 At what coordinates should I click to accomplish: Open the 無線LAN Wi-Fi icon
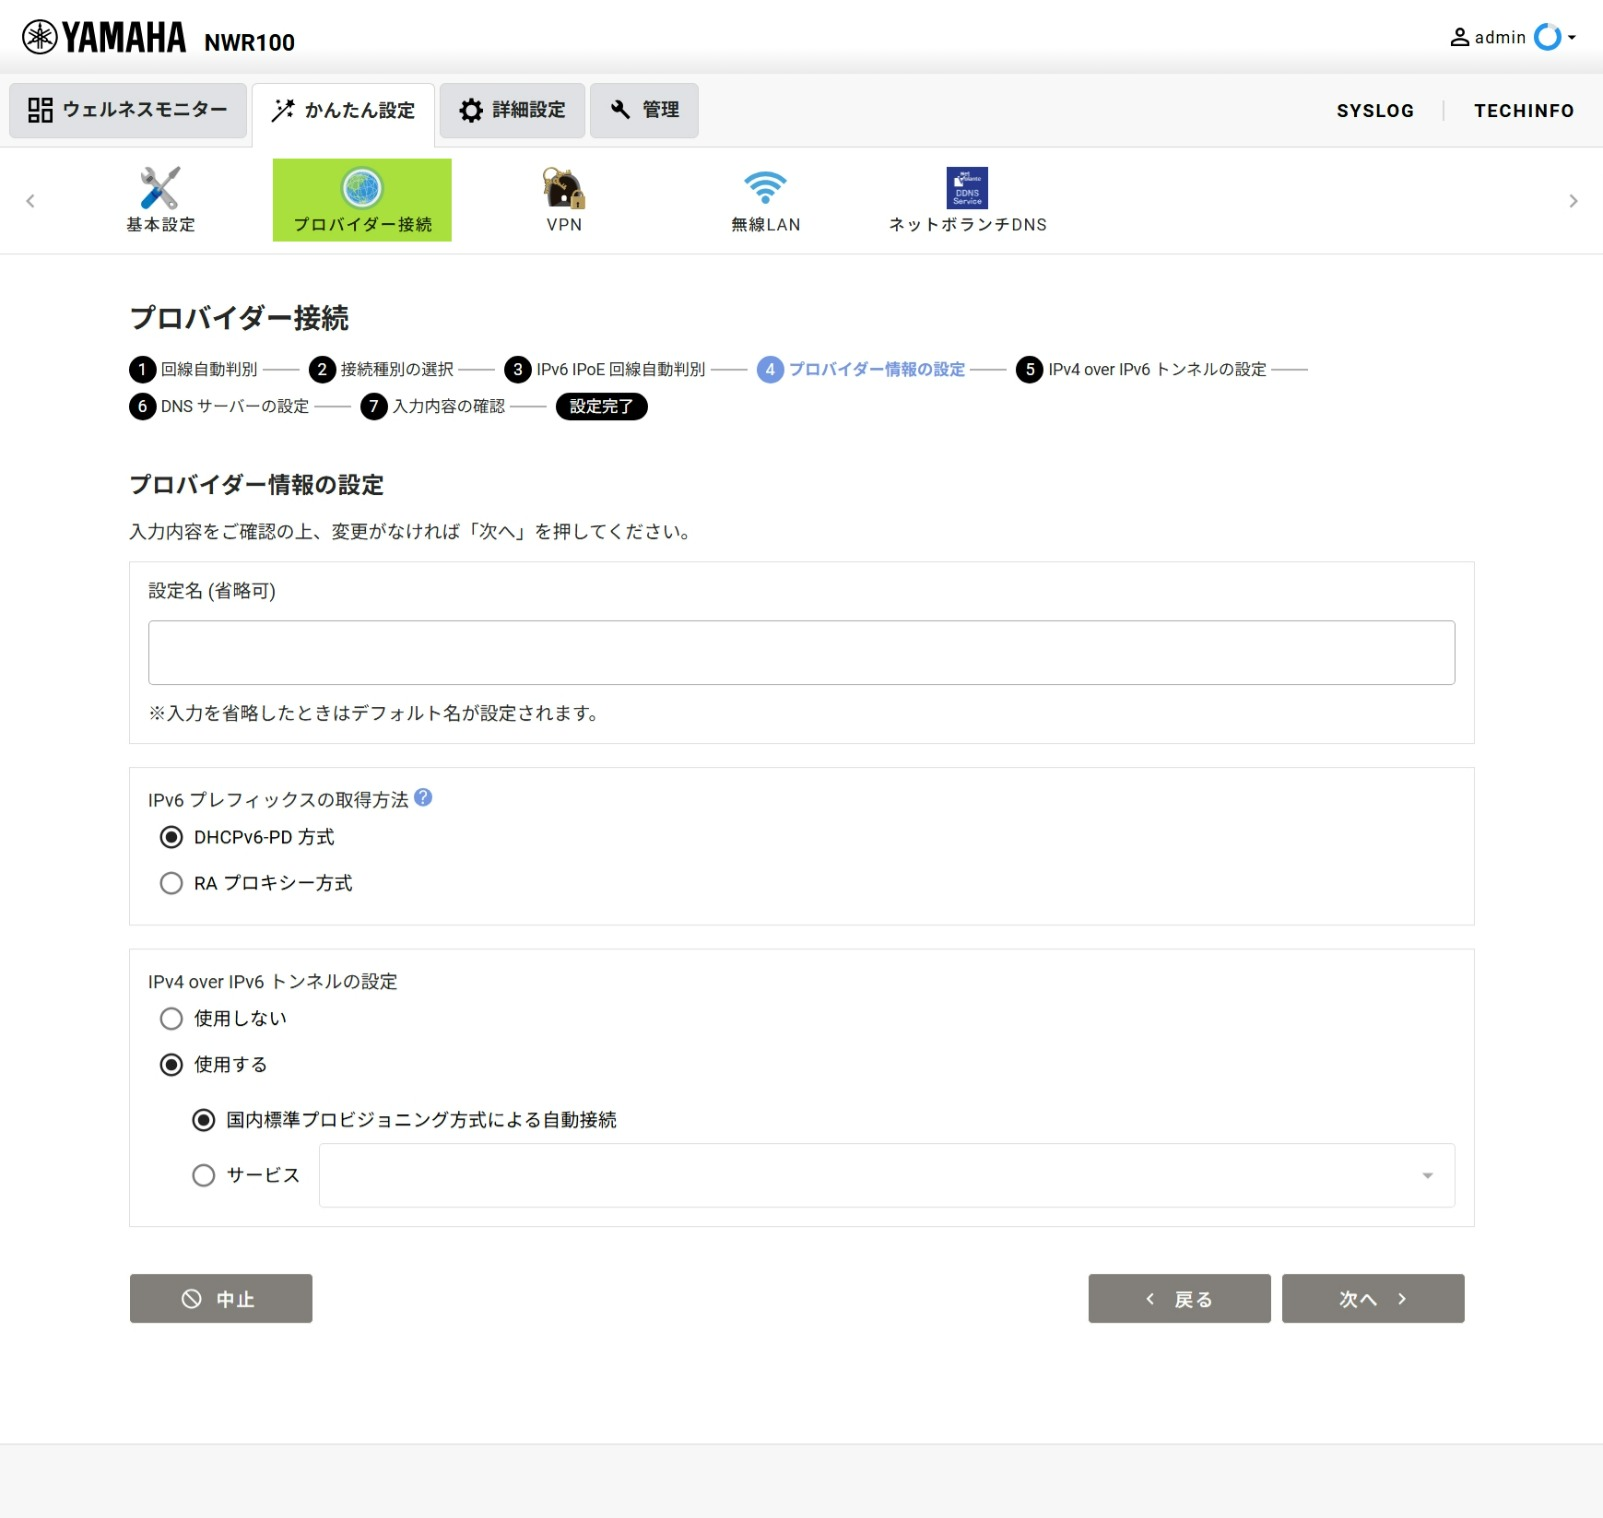tap(765, 188)
